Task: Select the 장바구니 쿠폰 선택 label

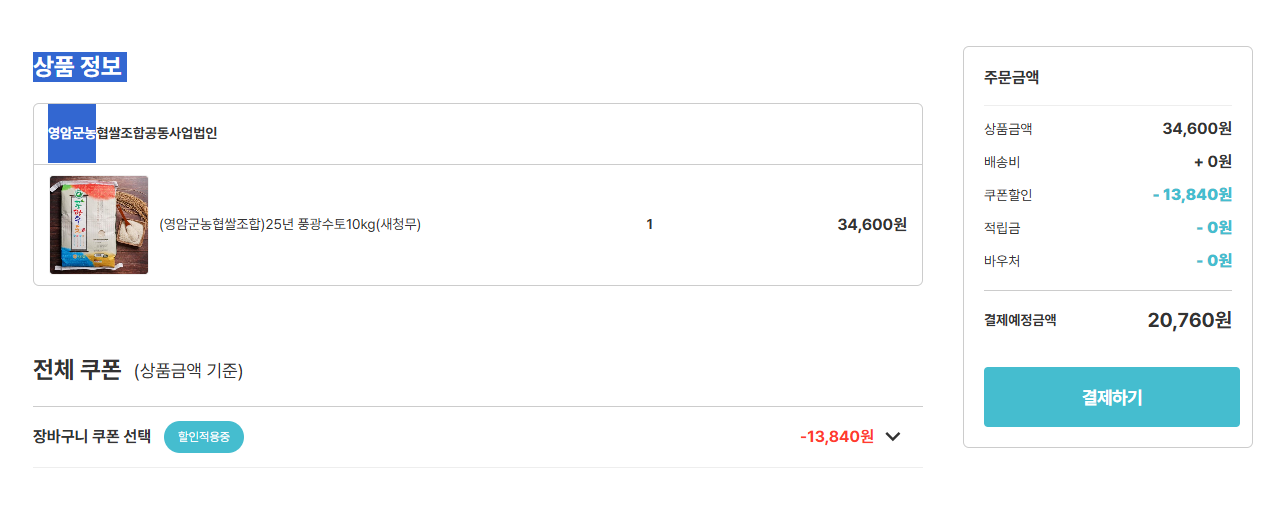Action: coord(92,437)
